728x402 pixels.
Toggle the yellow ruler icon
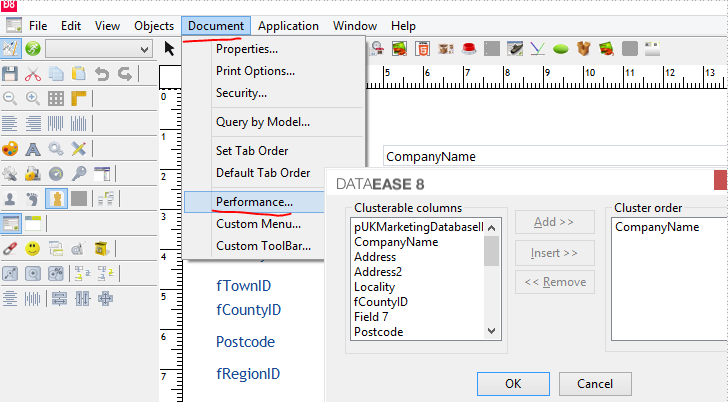pos(79,98)
